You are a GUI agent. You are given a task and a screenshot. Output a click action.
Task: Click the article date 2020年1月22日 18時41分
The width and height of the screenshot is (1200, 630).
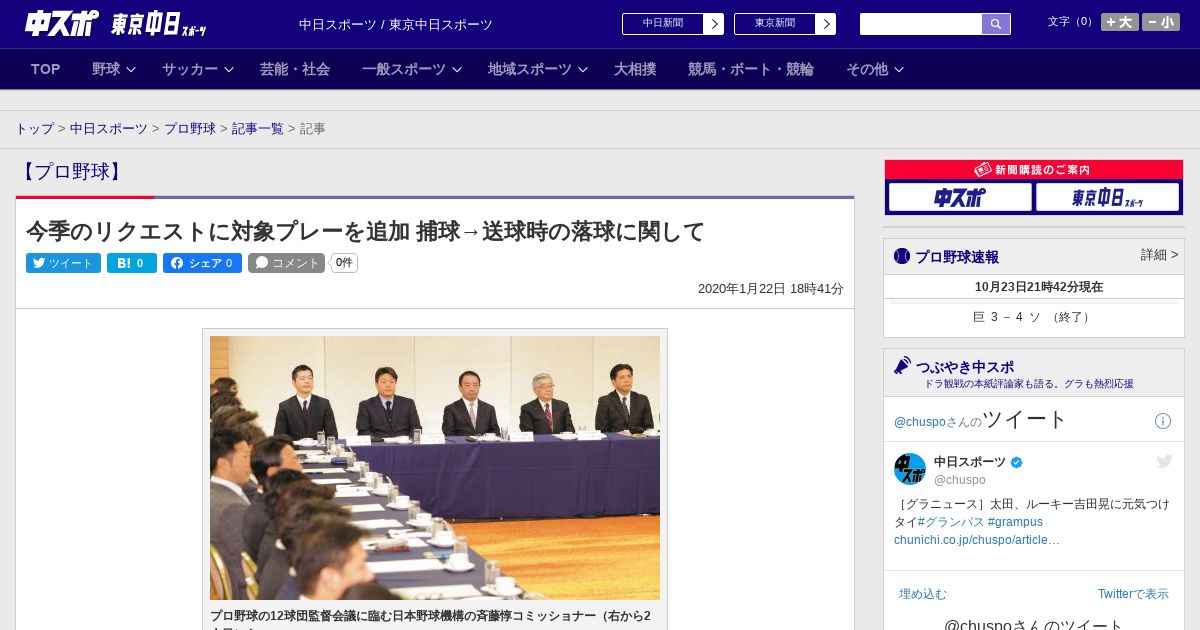(771, 288)
